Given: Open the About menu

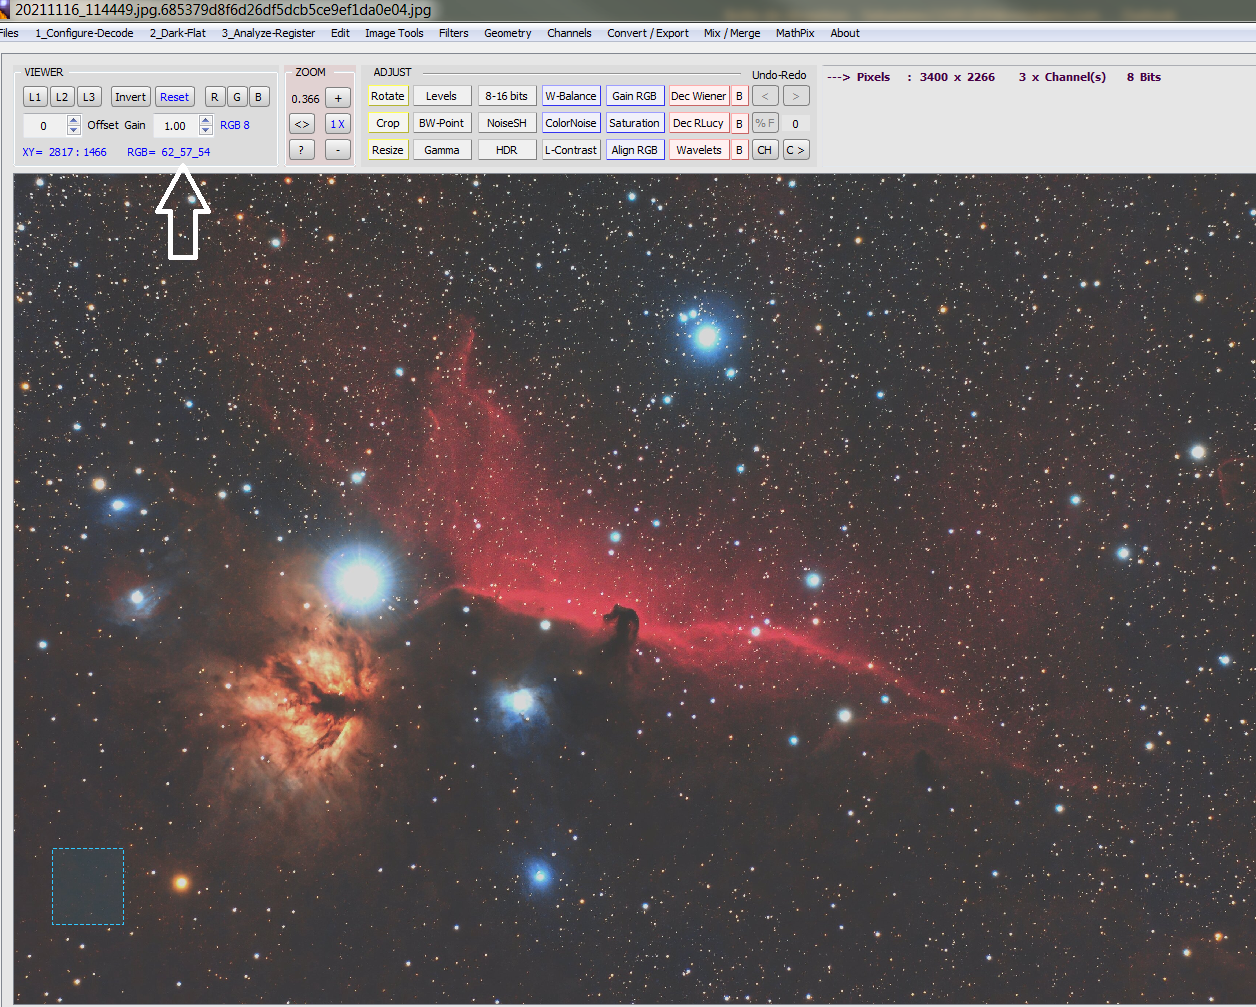Looking at the screenshot, I should coord(845,33).
